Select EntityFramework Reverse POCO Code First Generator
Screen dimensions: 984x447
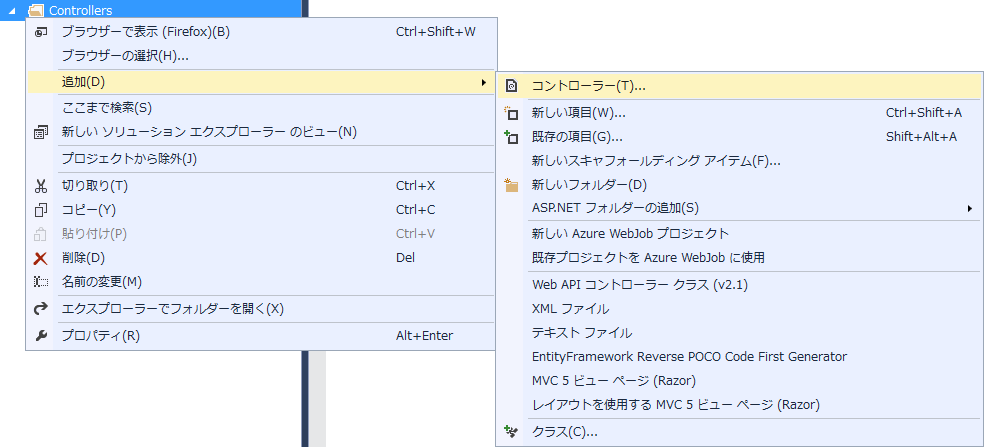coord(689,357)
